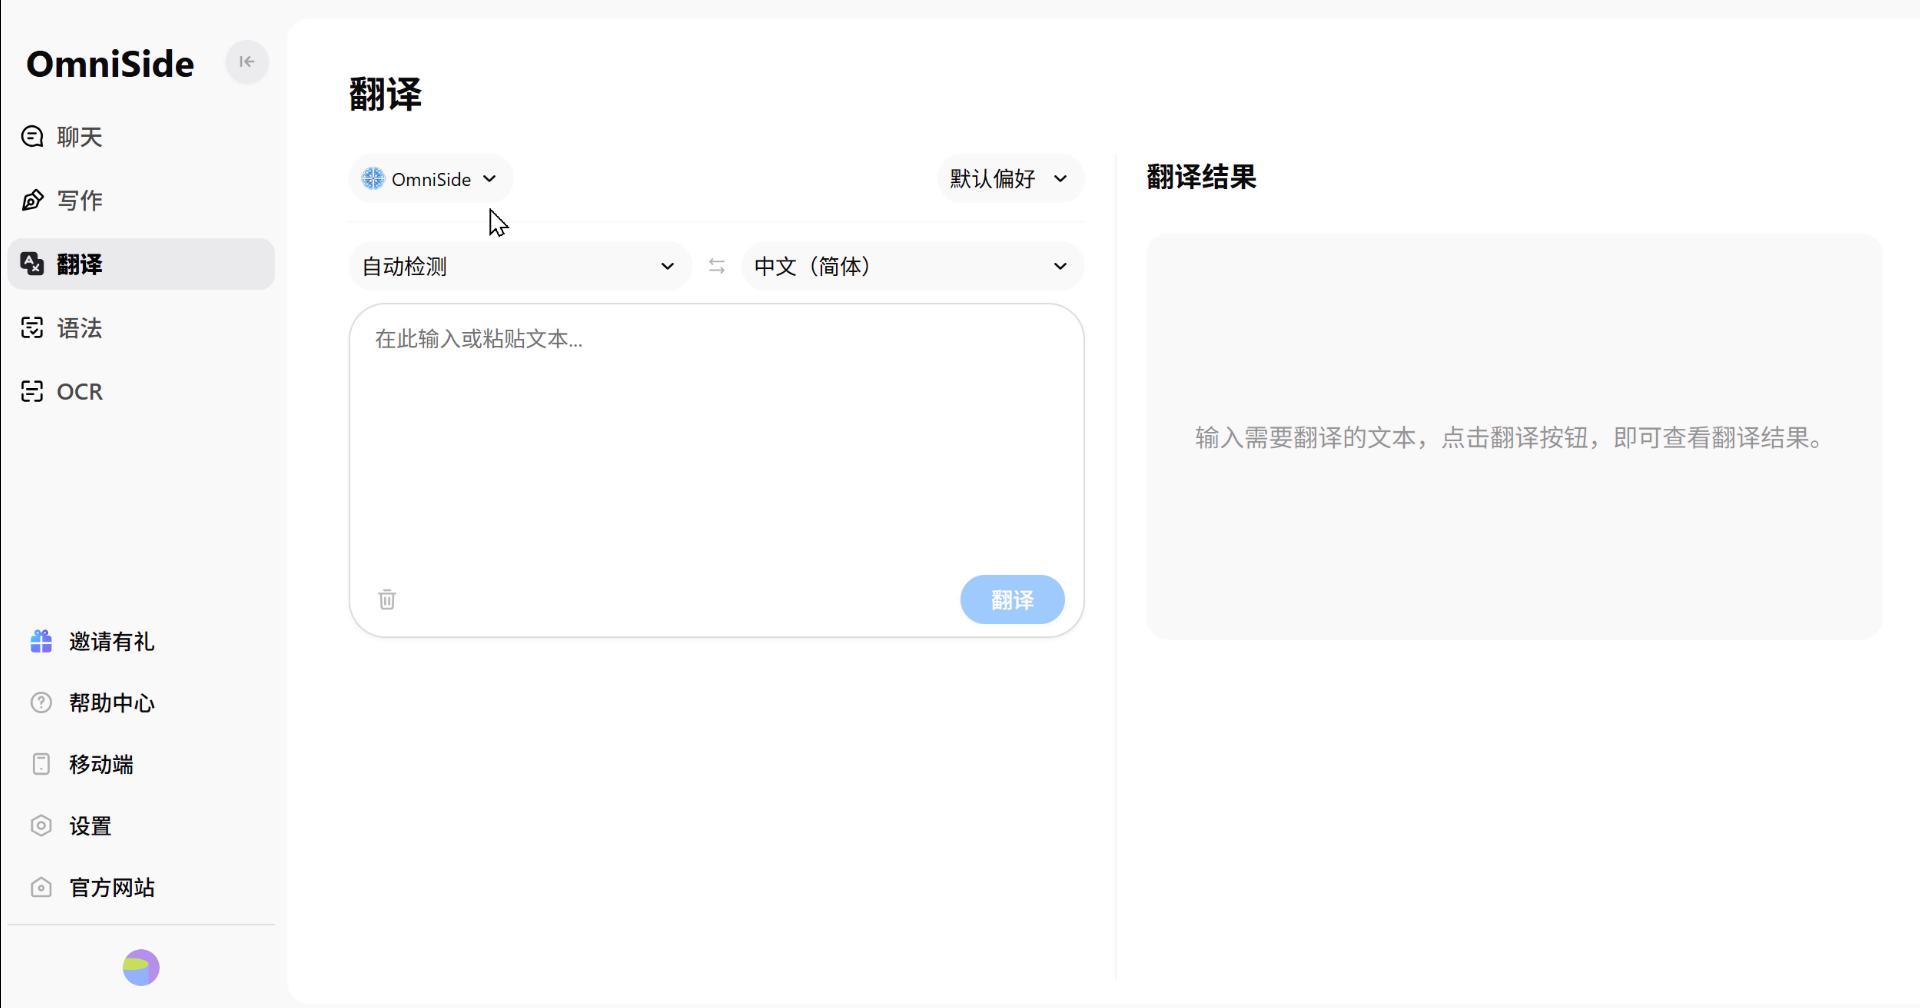This screenshot has width=1920, height=1008.
Task: Expand the 自动检测 source language dropdown
Action: (519, 267)
